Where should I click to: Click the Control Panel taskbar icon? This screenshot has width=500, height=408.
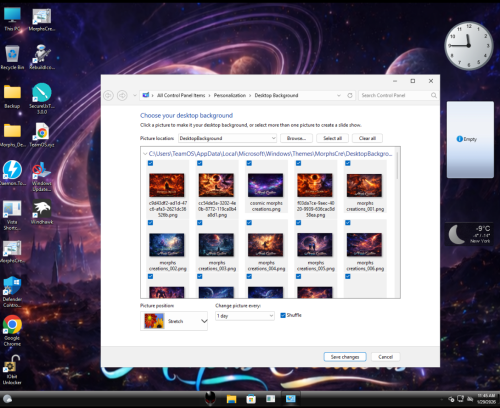291,399
